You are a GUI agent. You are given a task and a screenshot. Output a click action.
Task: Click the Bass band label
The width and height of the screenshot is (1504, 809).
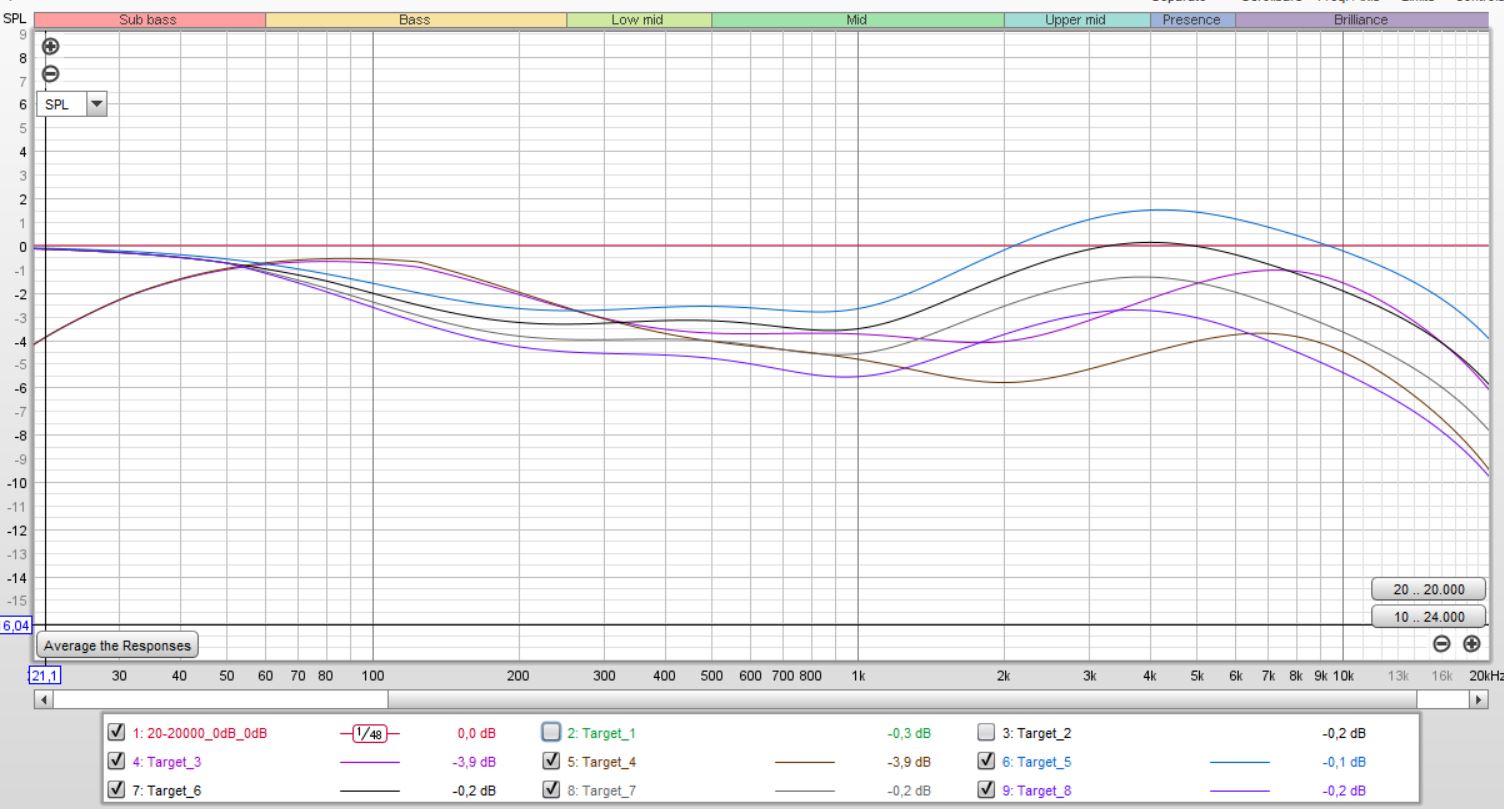click(x=415, y=19)
